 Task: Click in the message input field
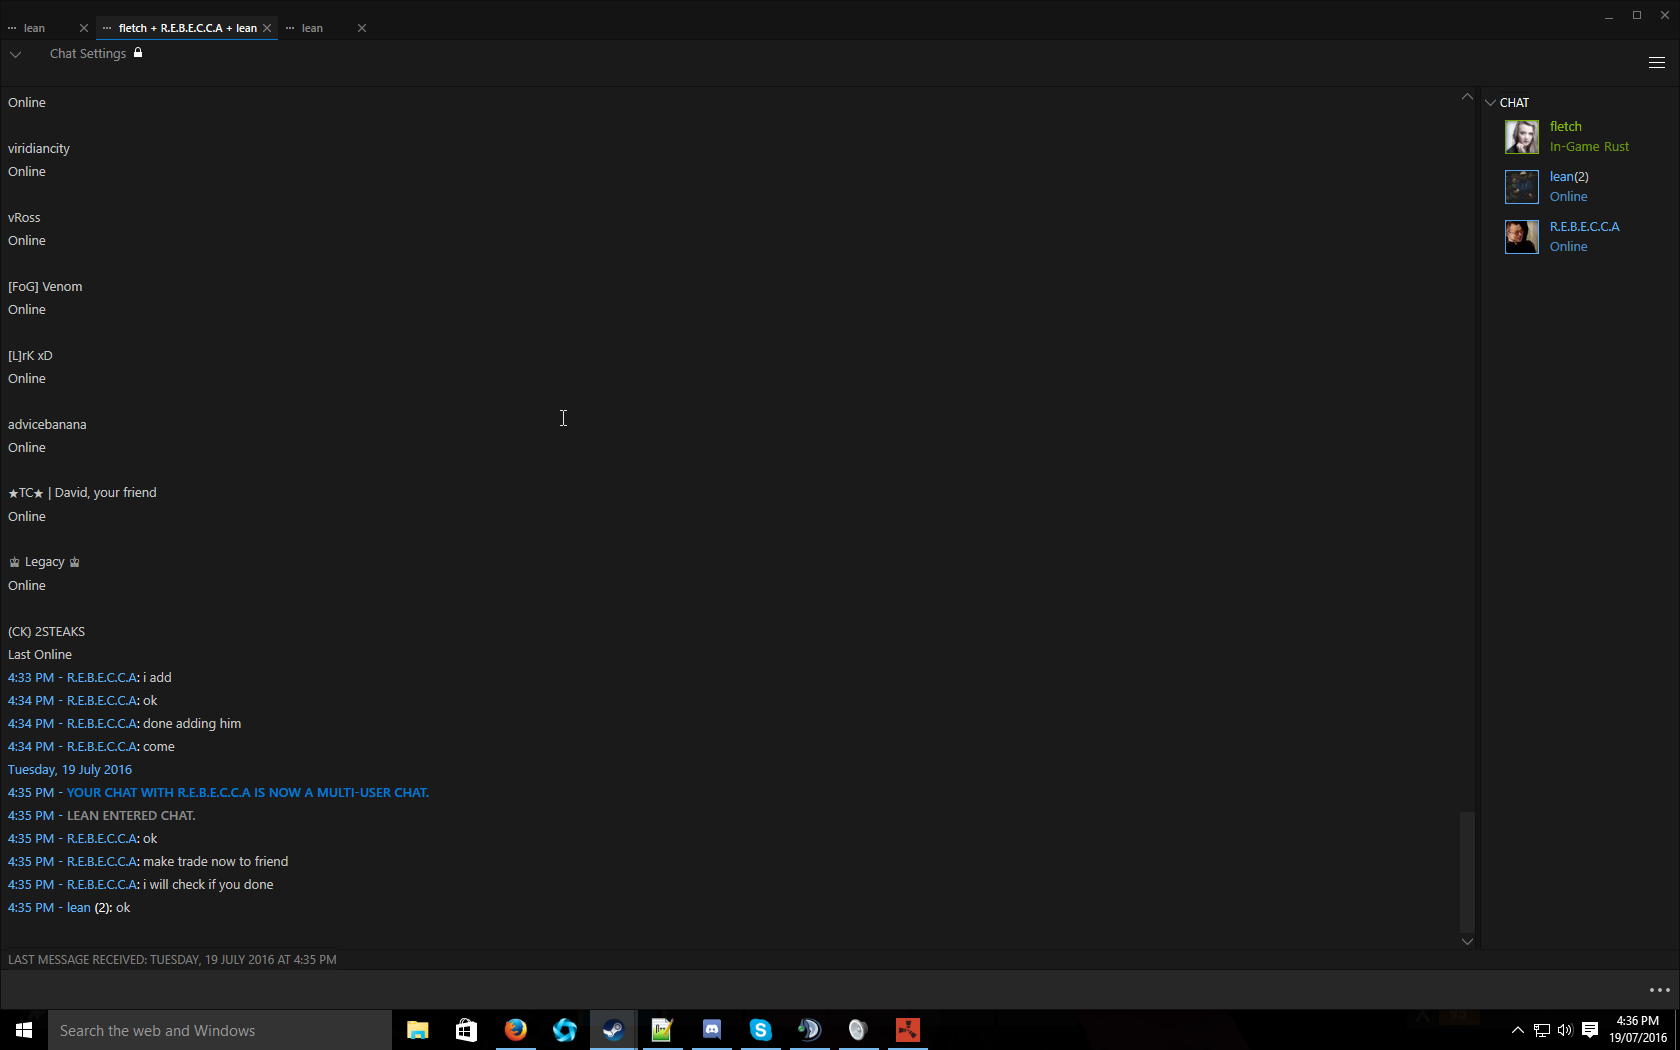800,990
